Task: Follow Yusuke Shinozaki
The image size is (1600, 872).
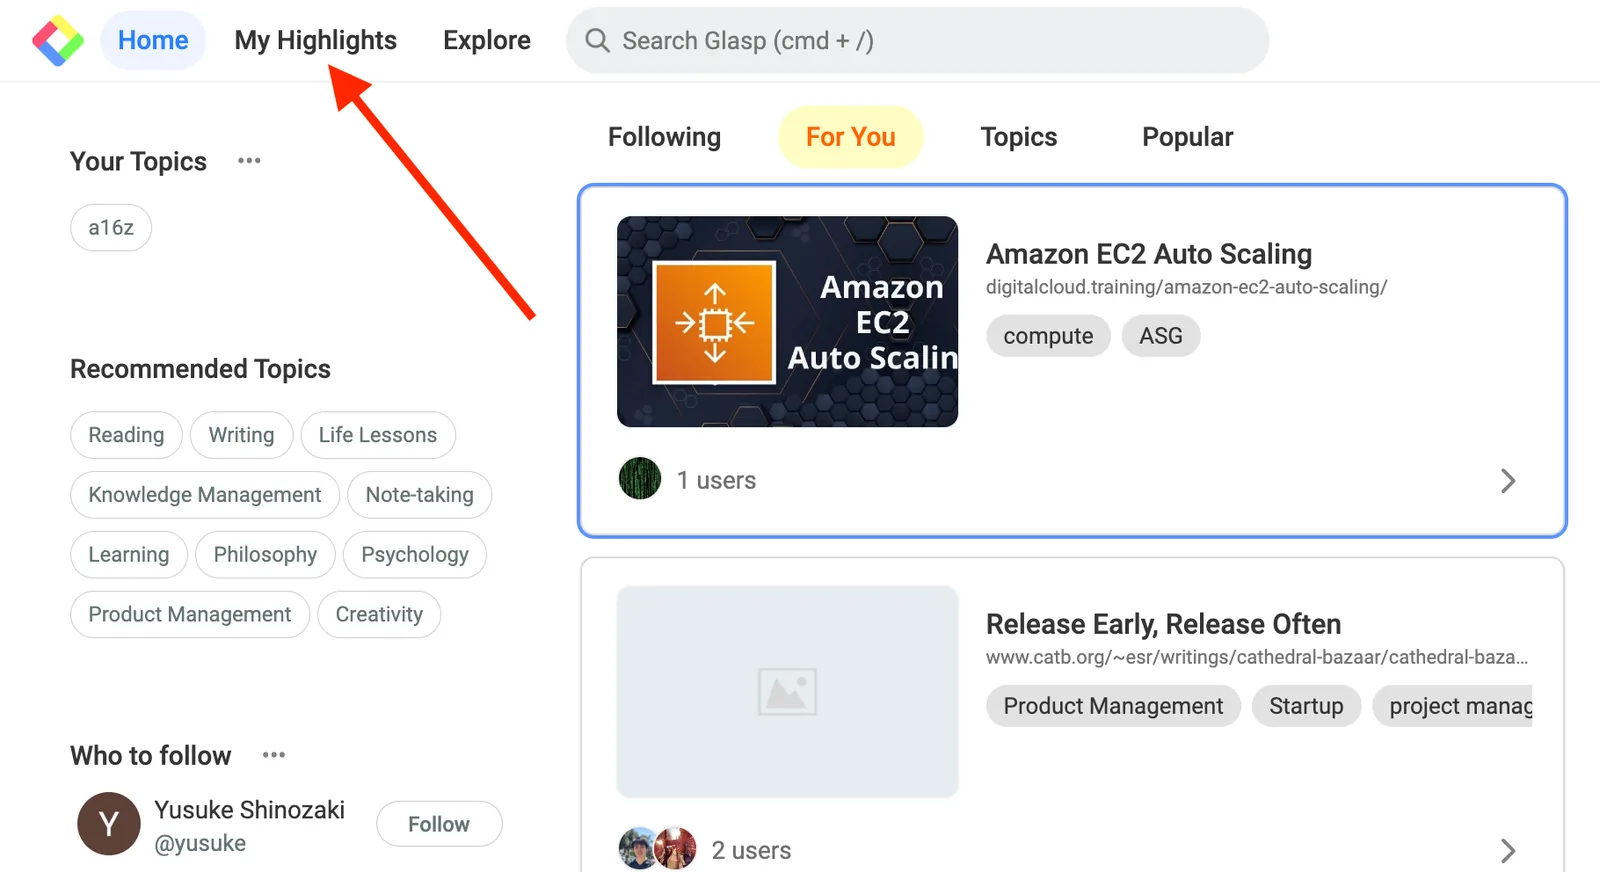Action: click(x=439, y=824)
